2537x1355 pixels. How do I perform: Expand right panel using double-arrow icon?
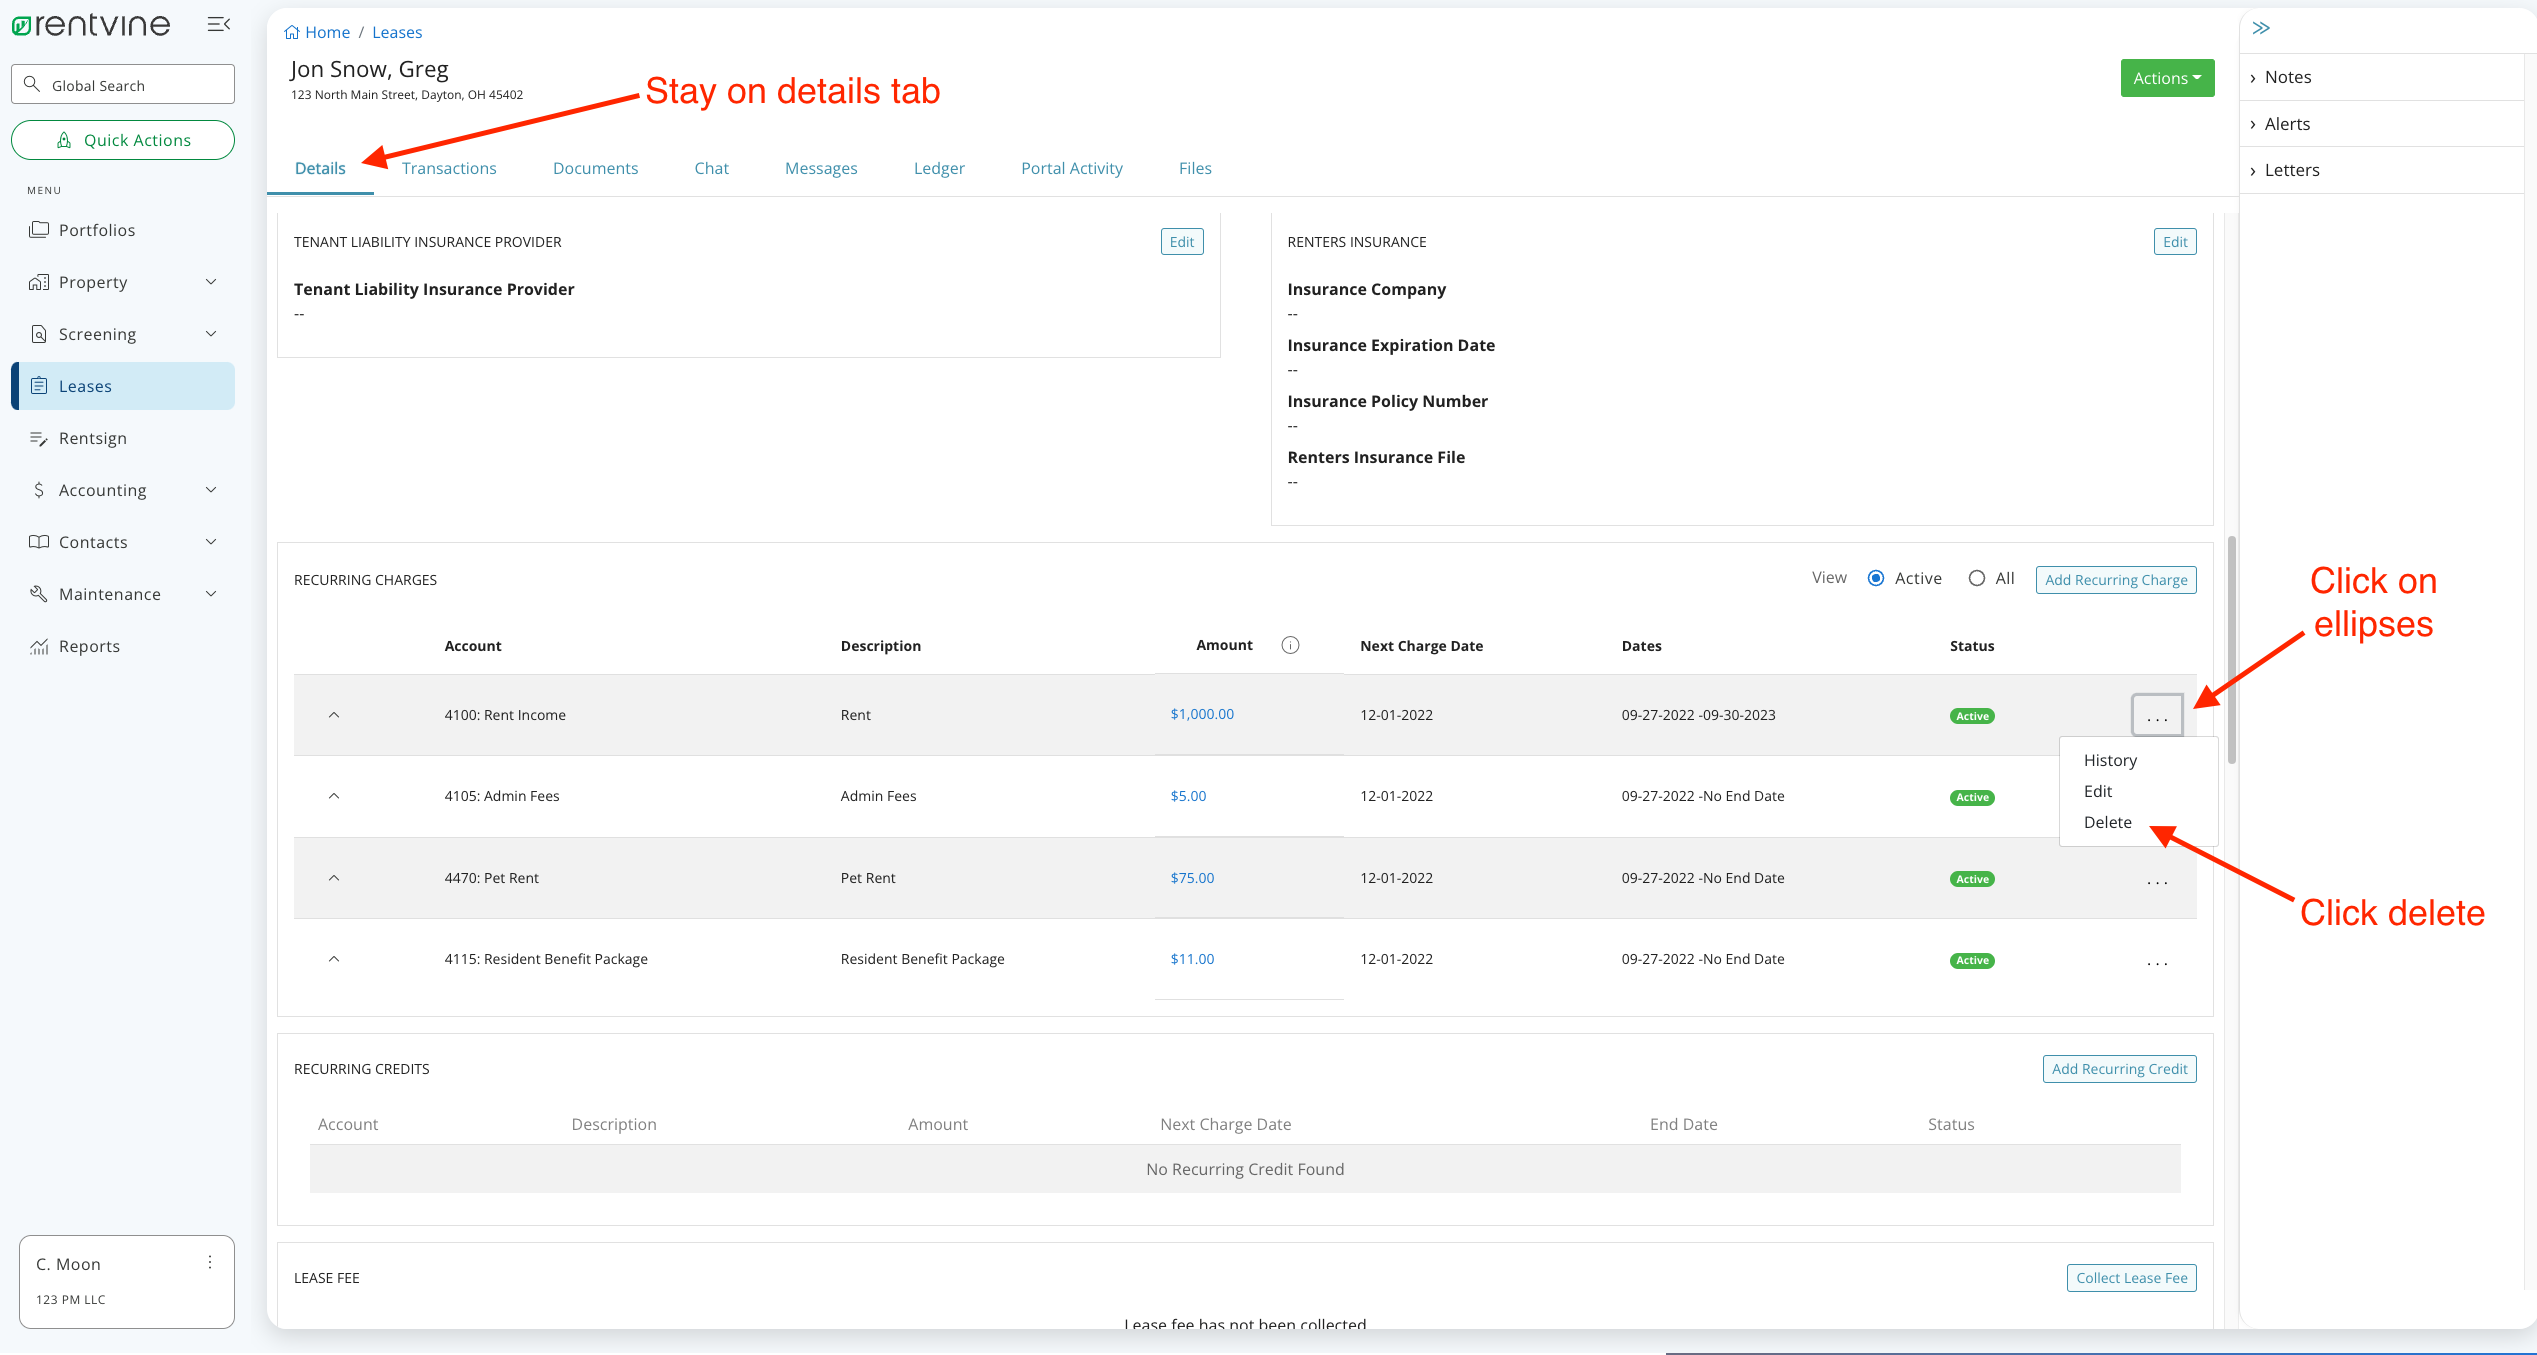2261,27
